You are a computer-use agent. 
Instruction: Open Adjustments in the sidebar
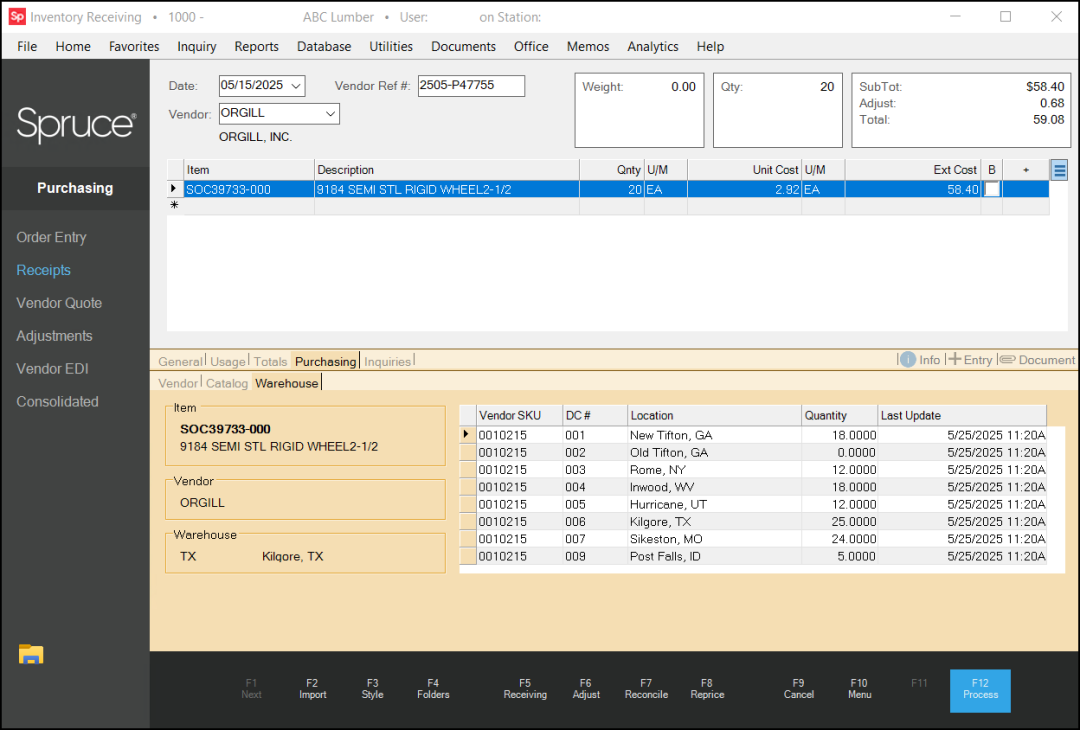pyautogui.click(x=54, y=336)
